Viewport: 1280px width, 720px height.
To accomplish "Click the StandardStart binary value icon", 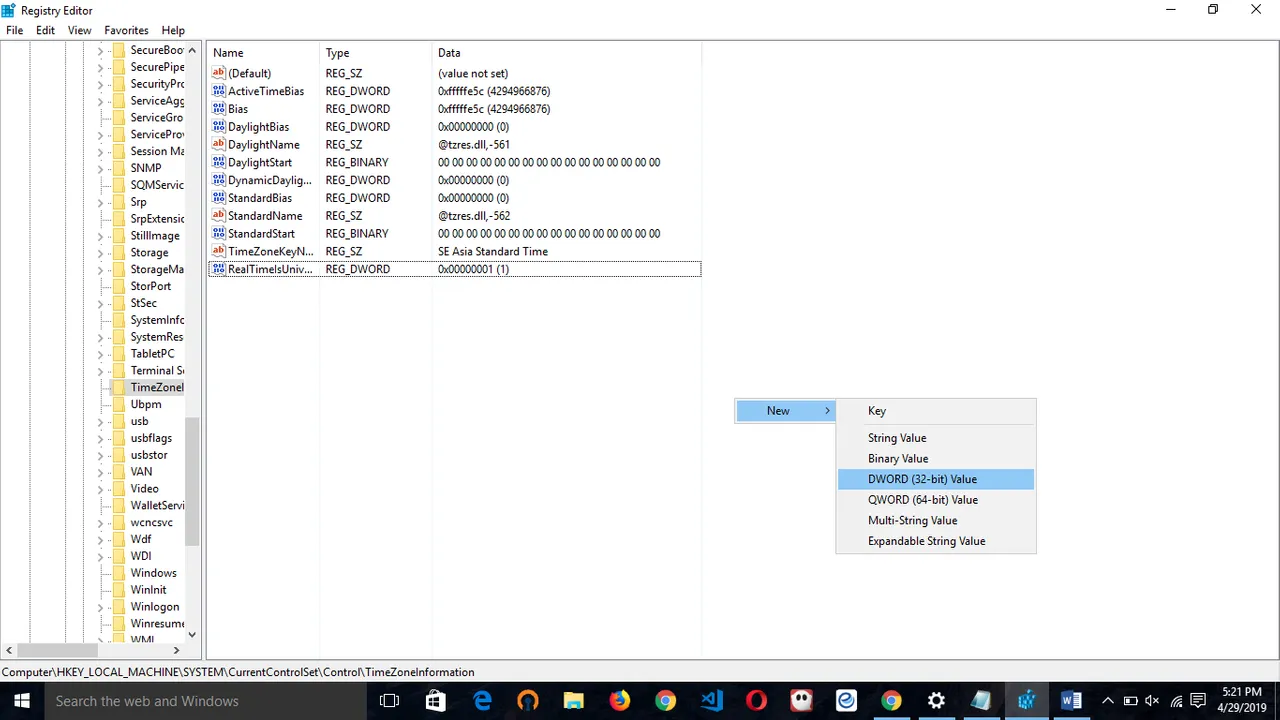I will [x=219, y=233].
